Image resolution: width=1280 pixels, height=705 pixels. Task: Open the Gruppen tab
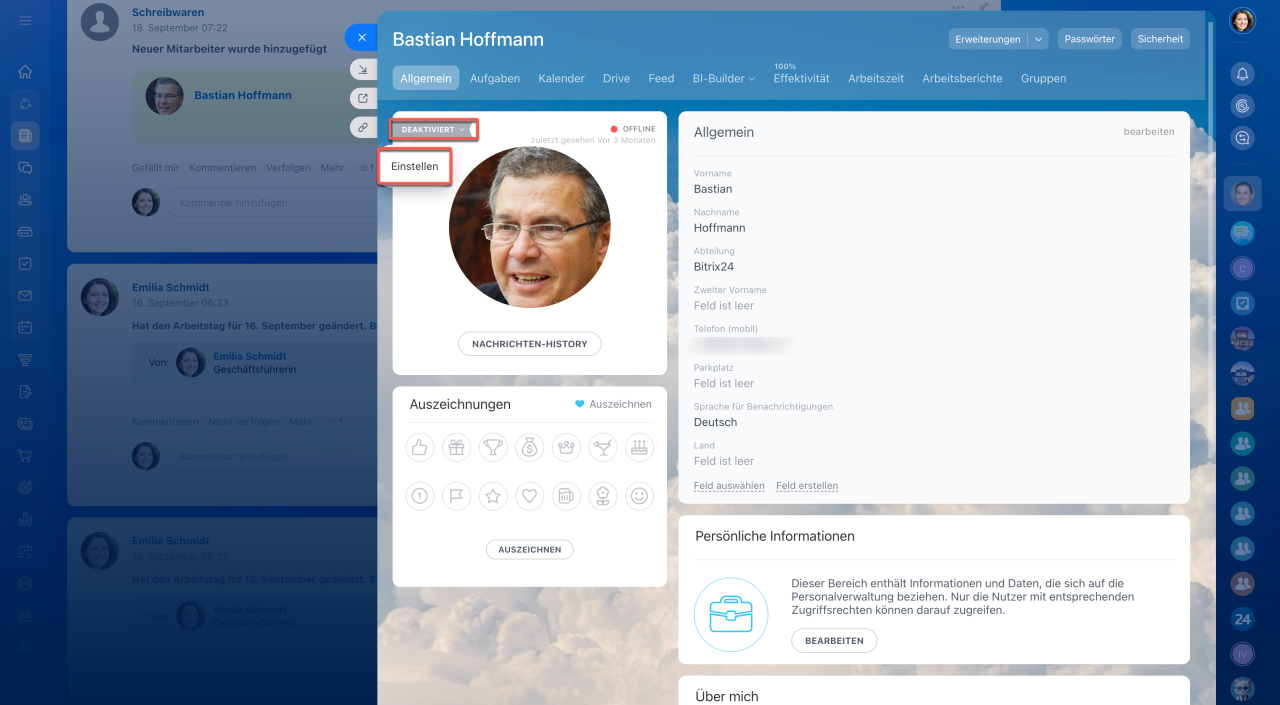(x=1043, y=78)
